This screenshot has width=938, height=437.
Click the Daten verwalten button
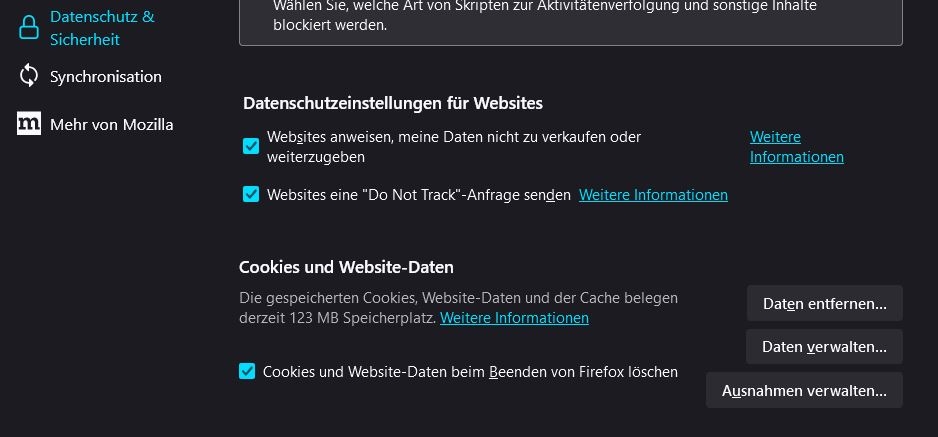pos(824,347)
